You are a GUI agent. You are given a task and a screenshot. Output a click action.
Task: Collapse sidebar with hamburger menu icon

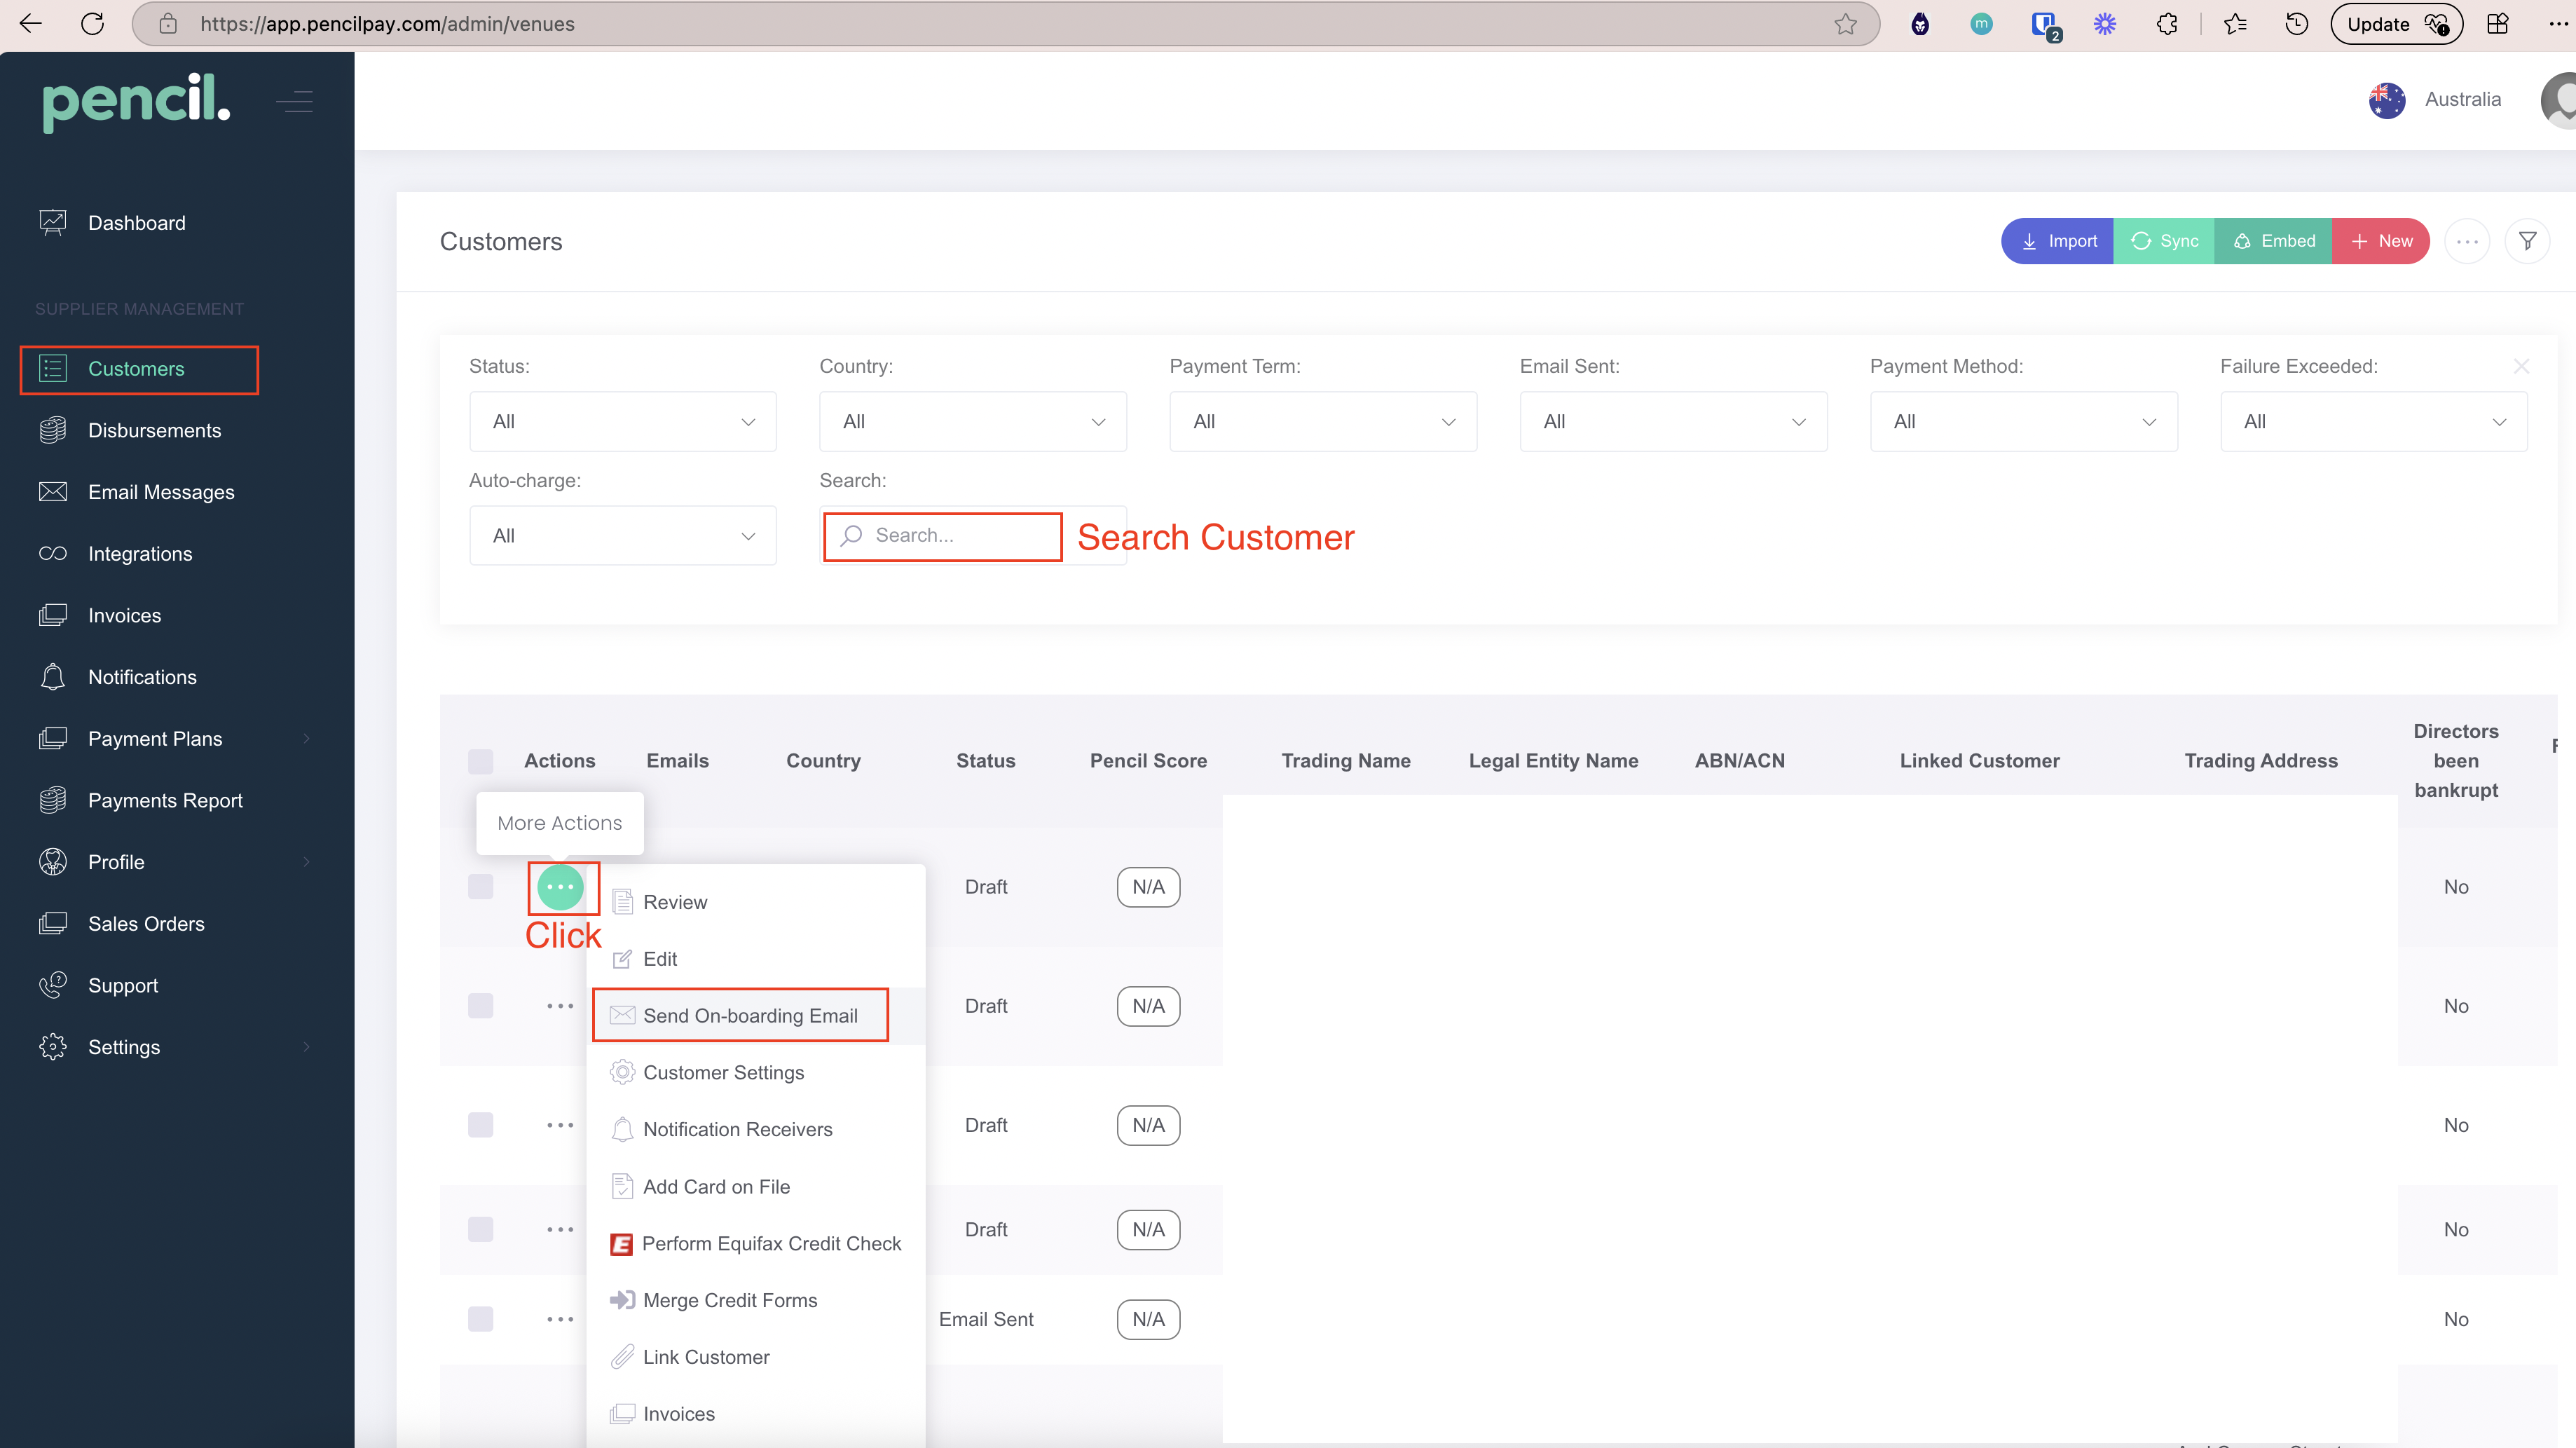point(295,101)
